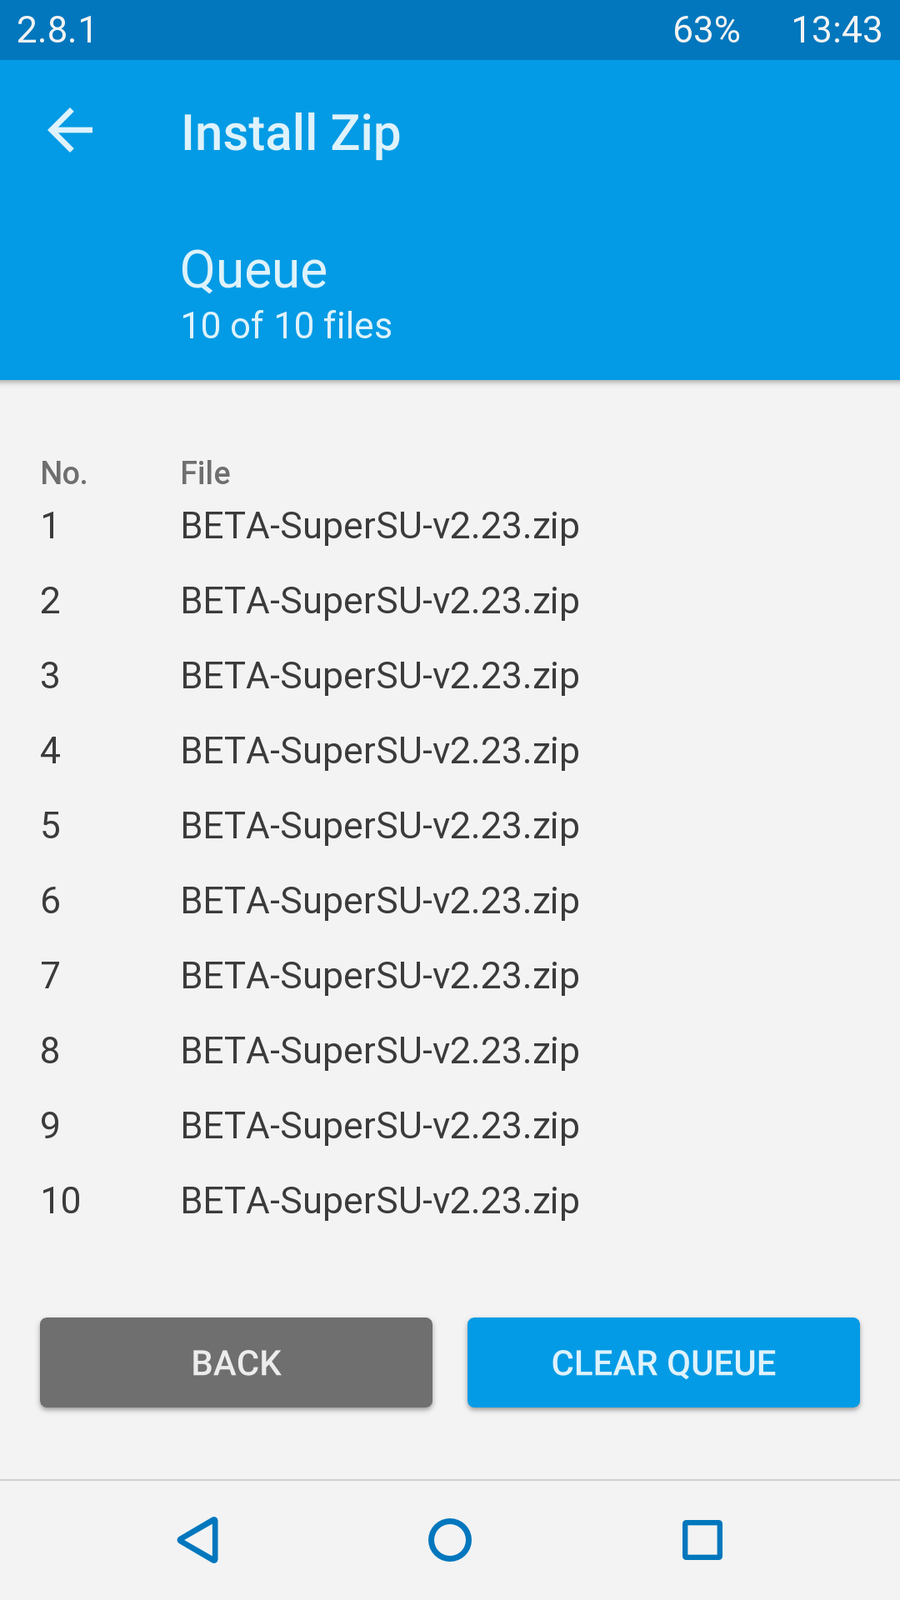Viewport: 900px width, 1600px height.
Task: Tap the clock in status bar
Action: tap(836, 30)
